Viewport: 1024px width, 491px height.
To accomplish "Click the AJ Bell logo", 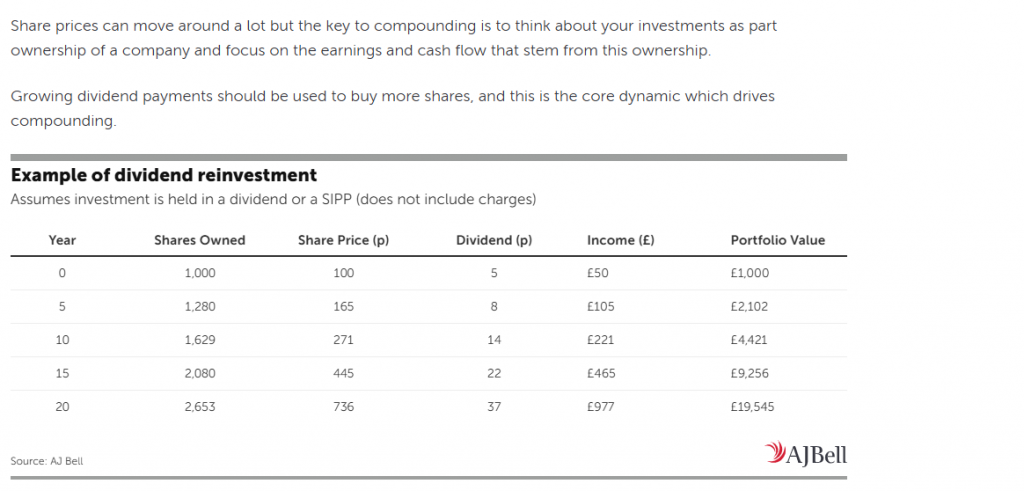I will pyautogui.click(x=805, y=453).
